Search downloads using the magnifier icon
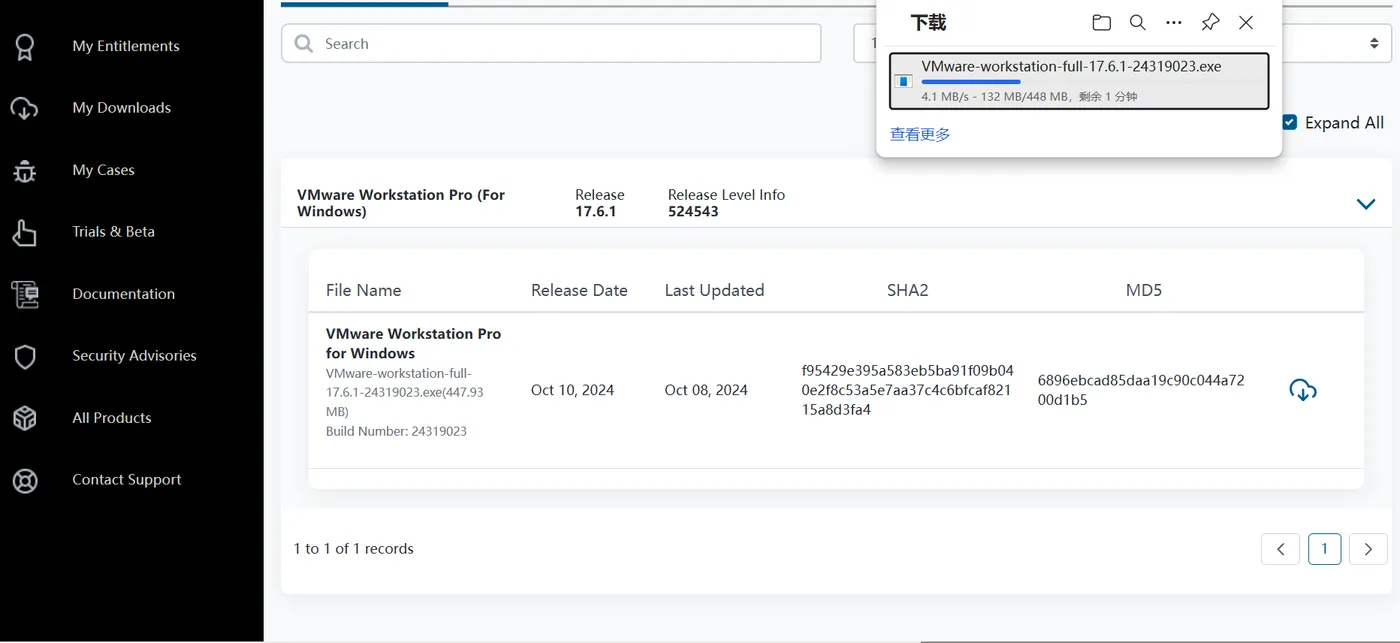The height and width of the screenshot is (643, 1400). tap(1137, 23)
